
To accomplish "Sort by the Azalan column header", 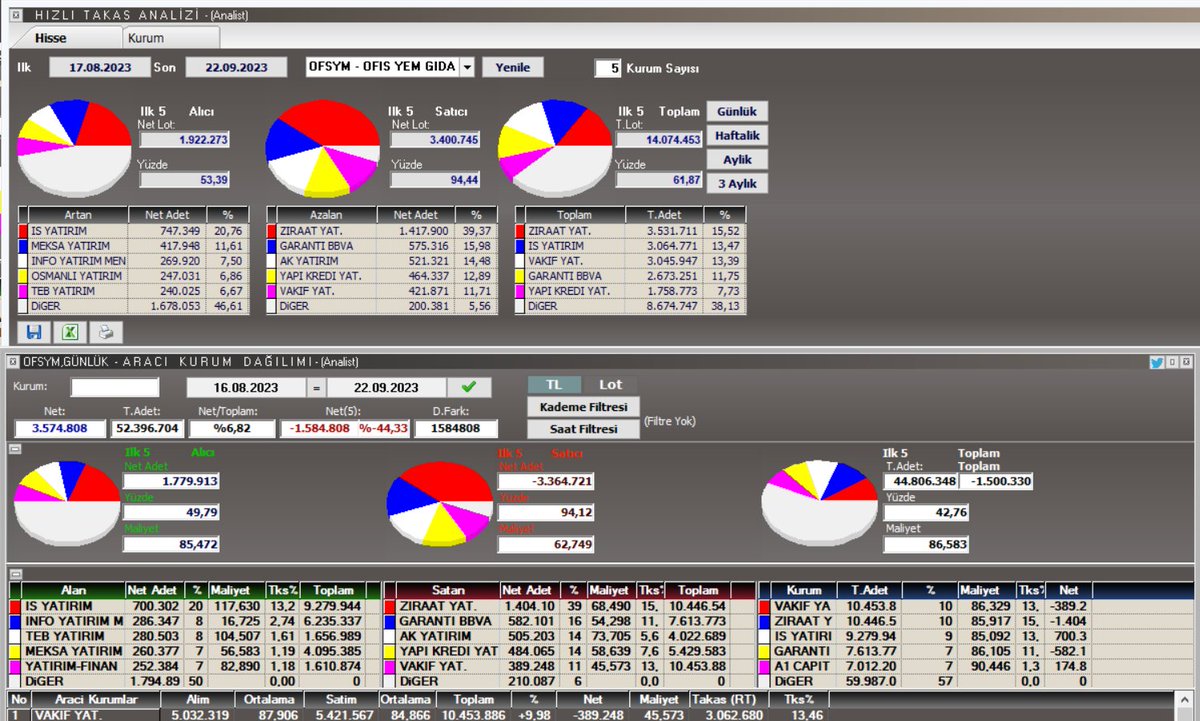I will point(325,215).
